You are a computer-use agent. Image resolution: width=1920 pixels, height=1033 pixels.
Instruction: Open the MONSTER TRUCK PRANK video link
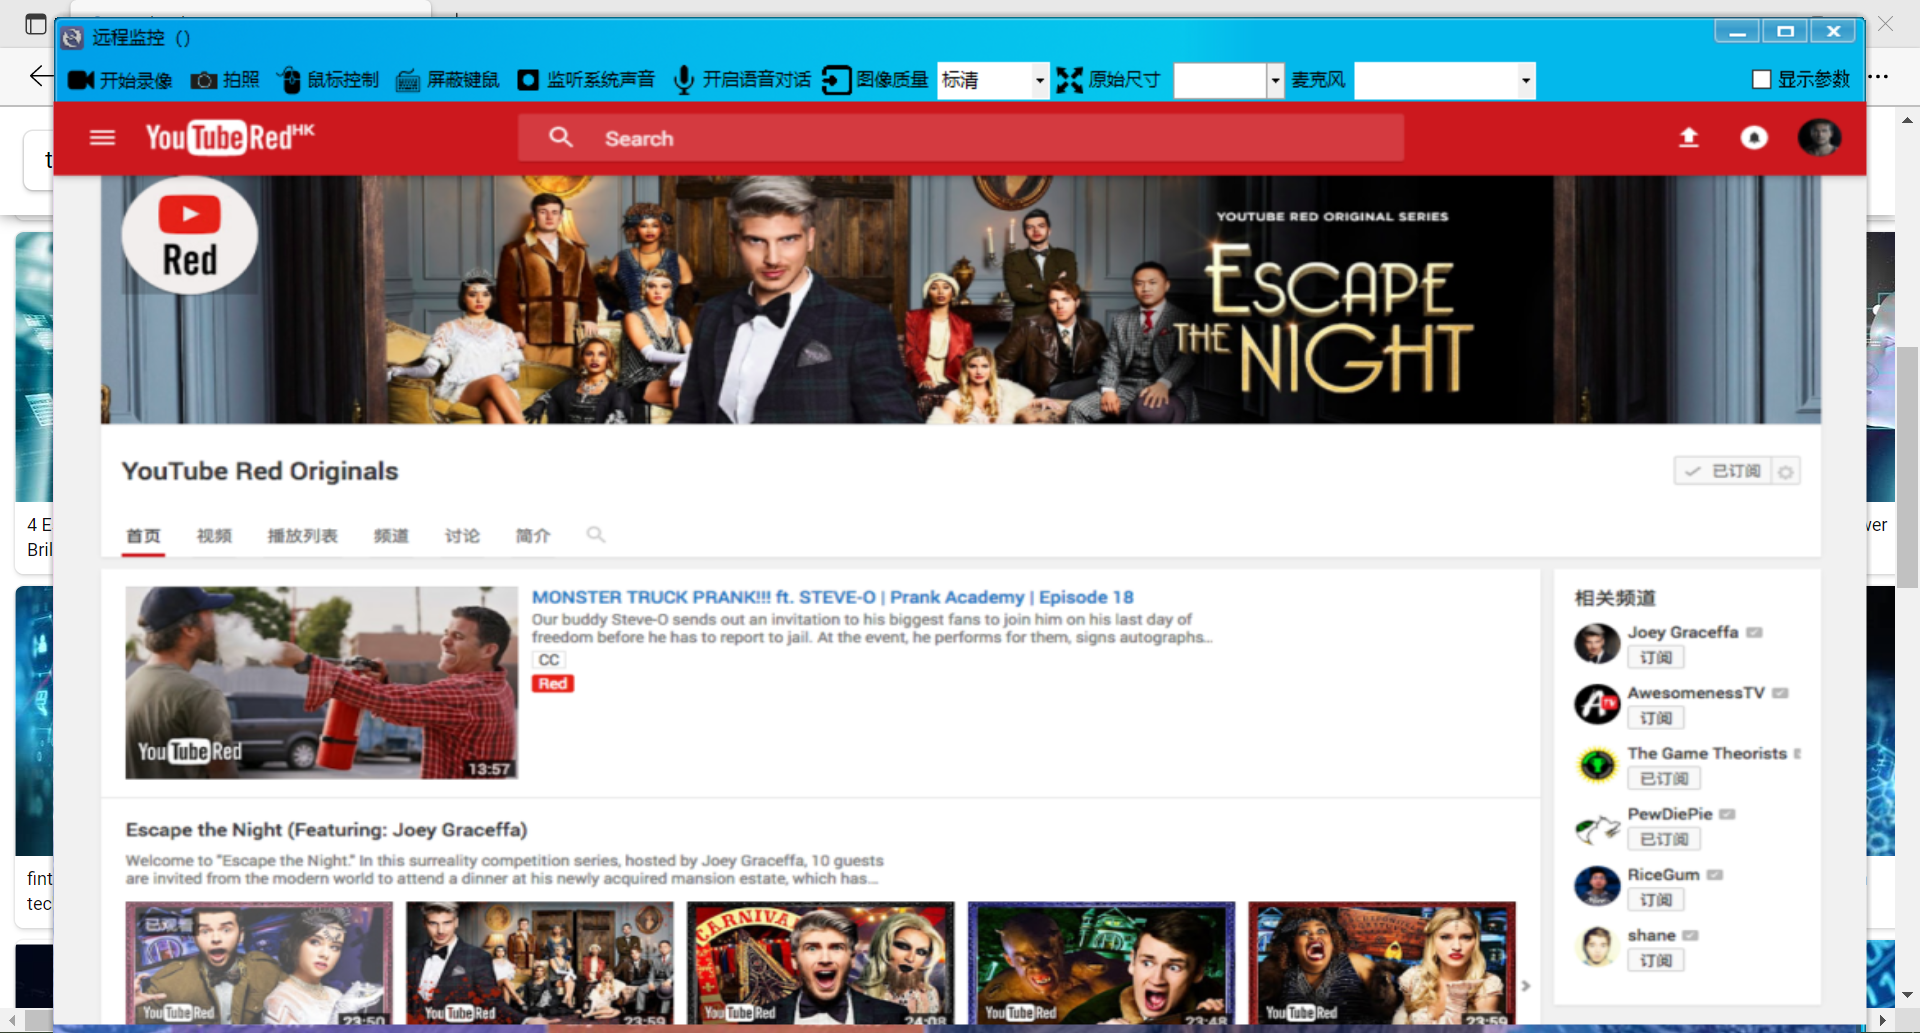click(832, 597)
